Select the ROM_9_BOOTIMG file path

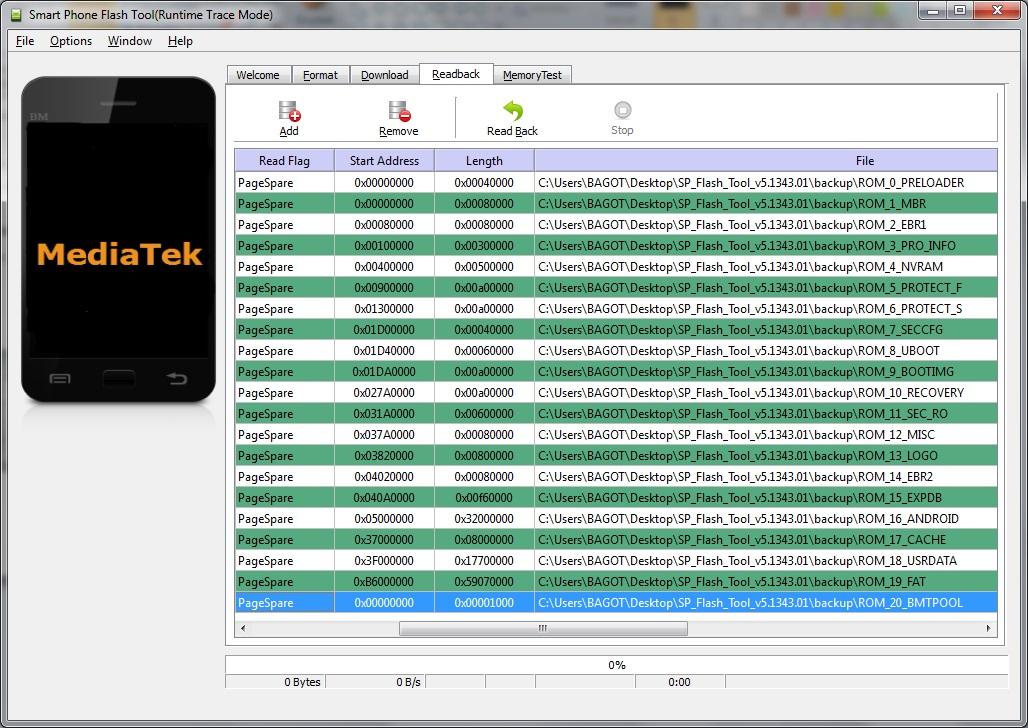(x=746, y=371)
